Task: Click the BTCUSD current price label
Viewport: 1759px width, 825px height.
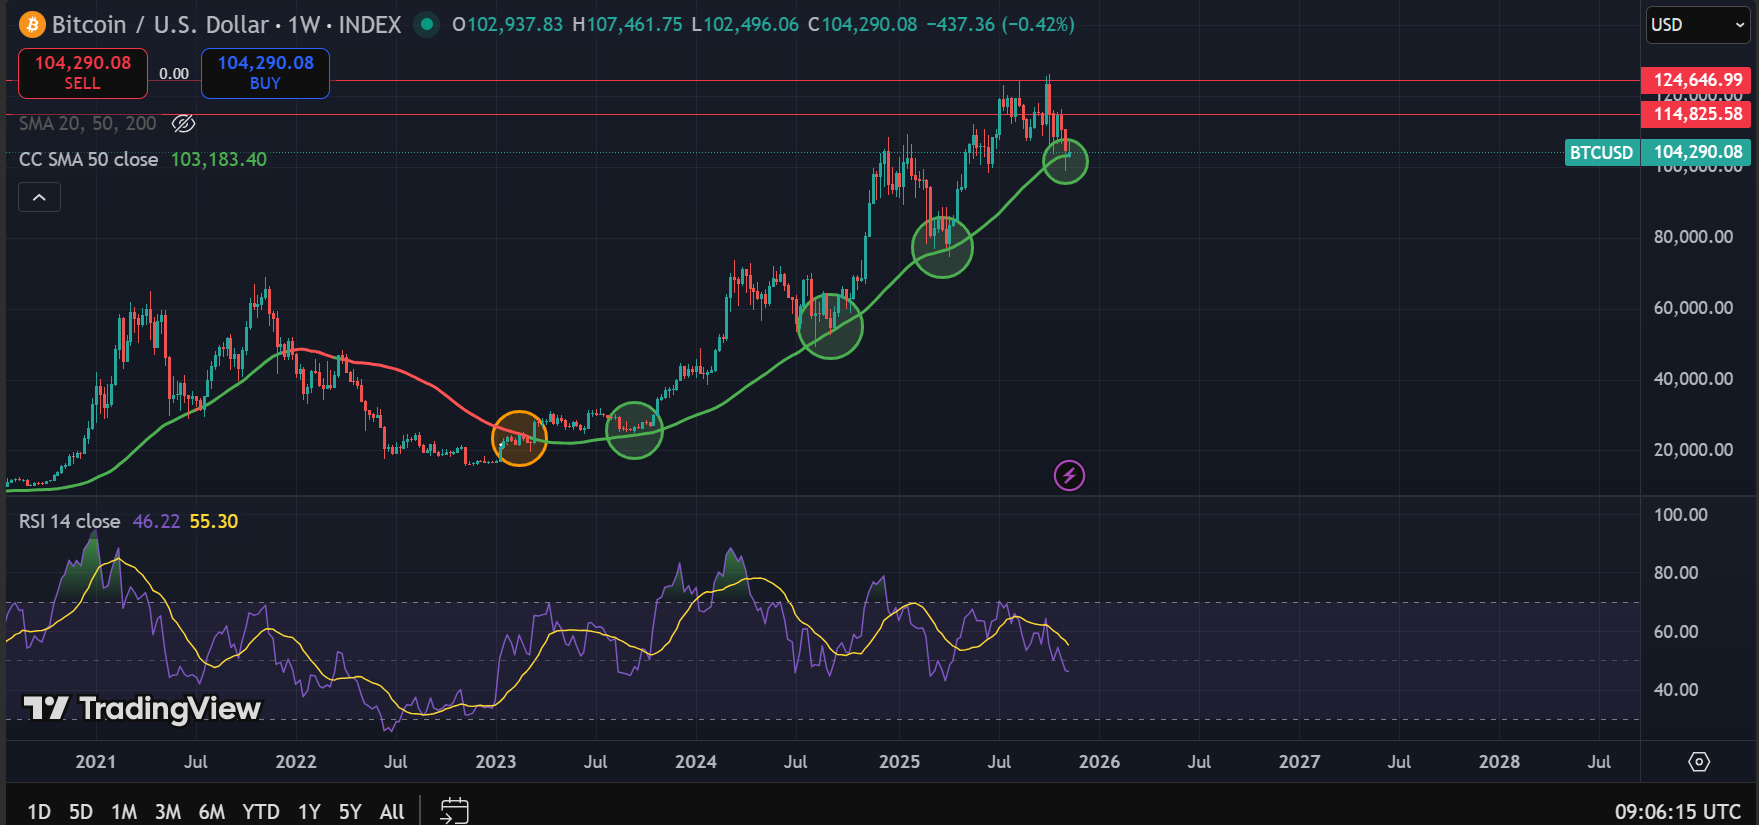Action: 1601,152
